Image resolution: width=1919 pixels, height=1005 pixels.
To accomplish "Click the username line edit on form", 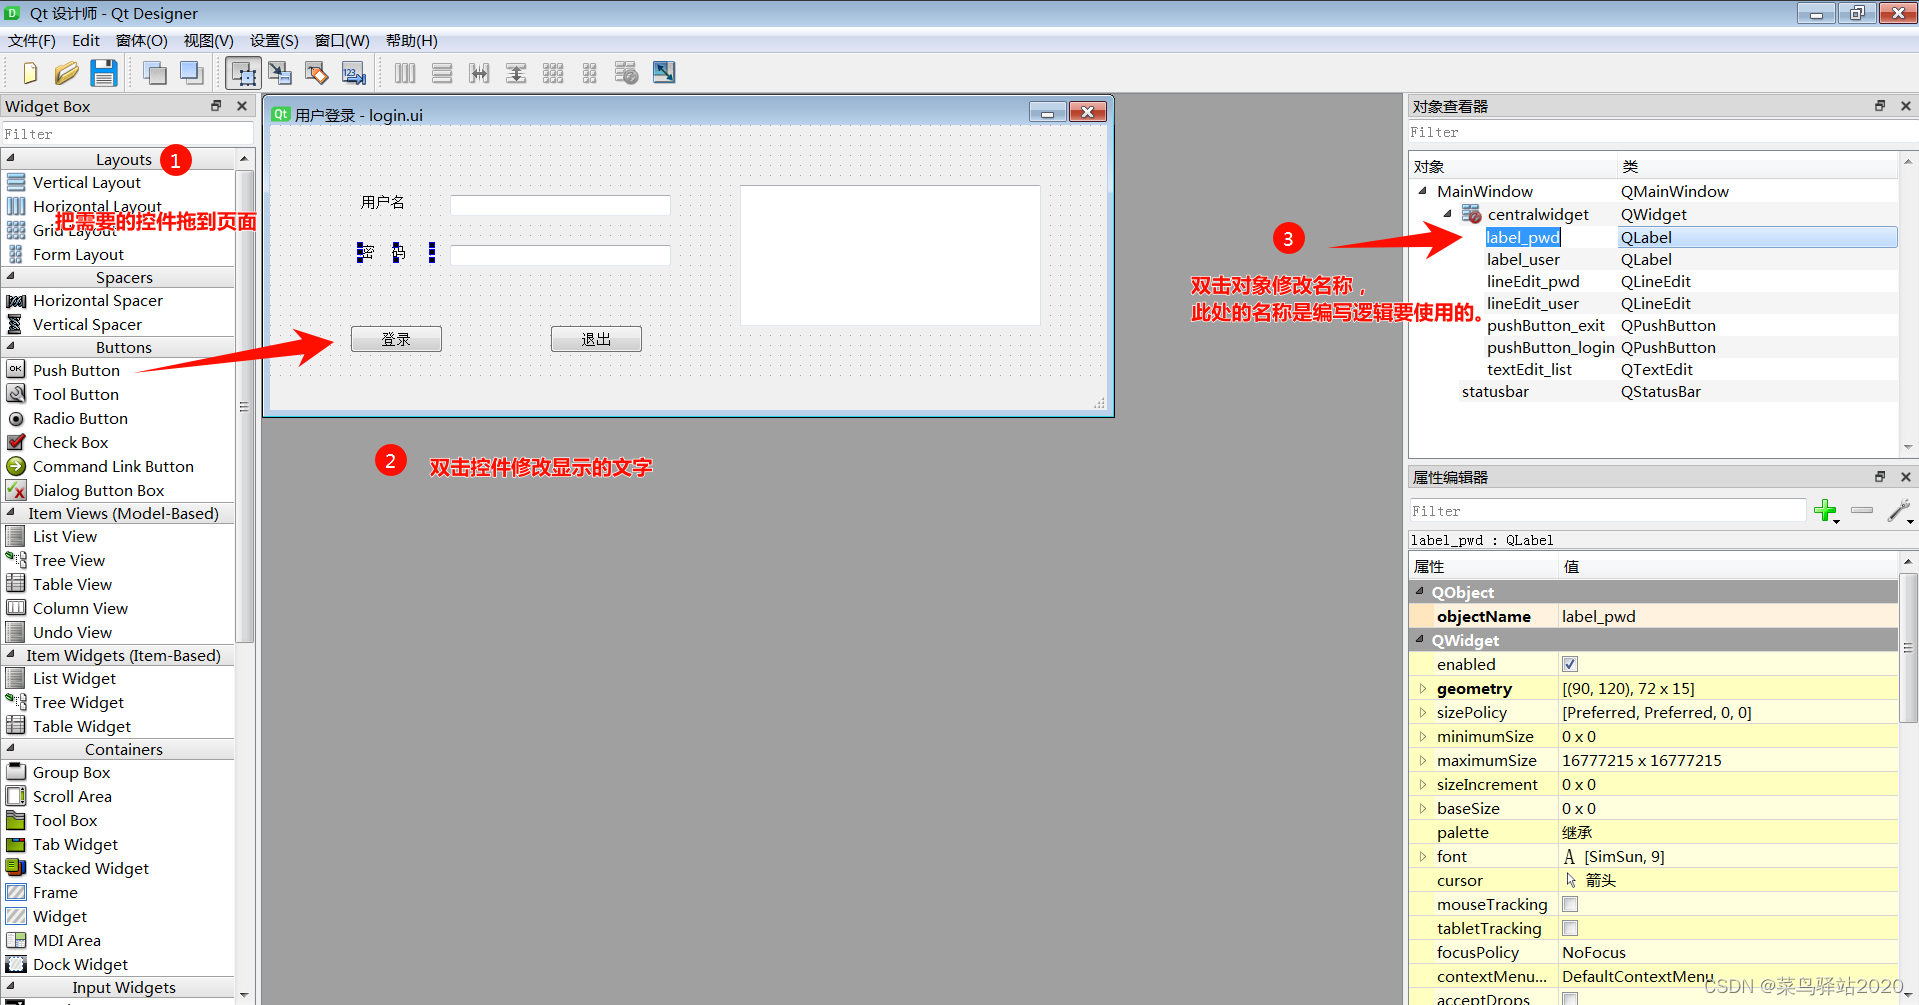I will [x=560, y=205].
